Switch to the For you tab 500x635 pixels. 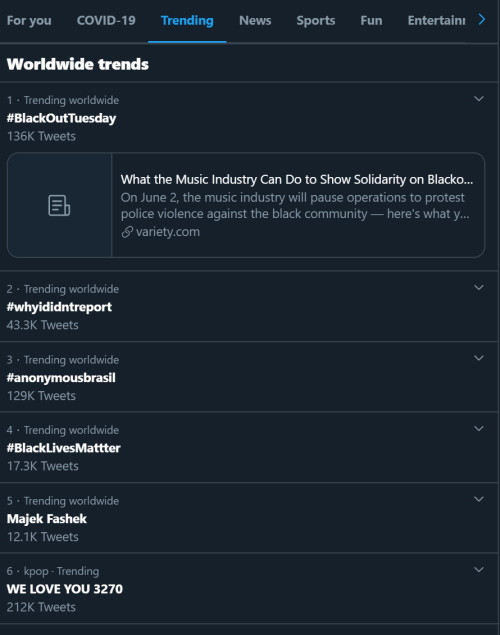point(29,20)
